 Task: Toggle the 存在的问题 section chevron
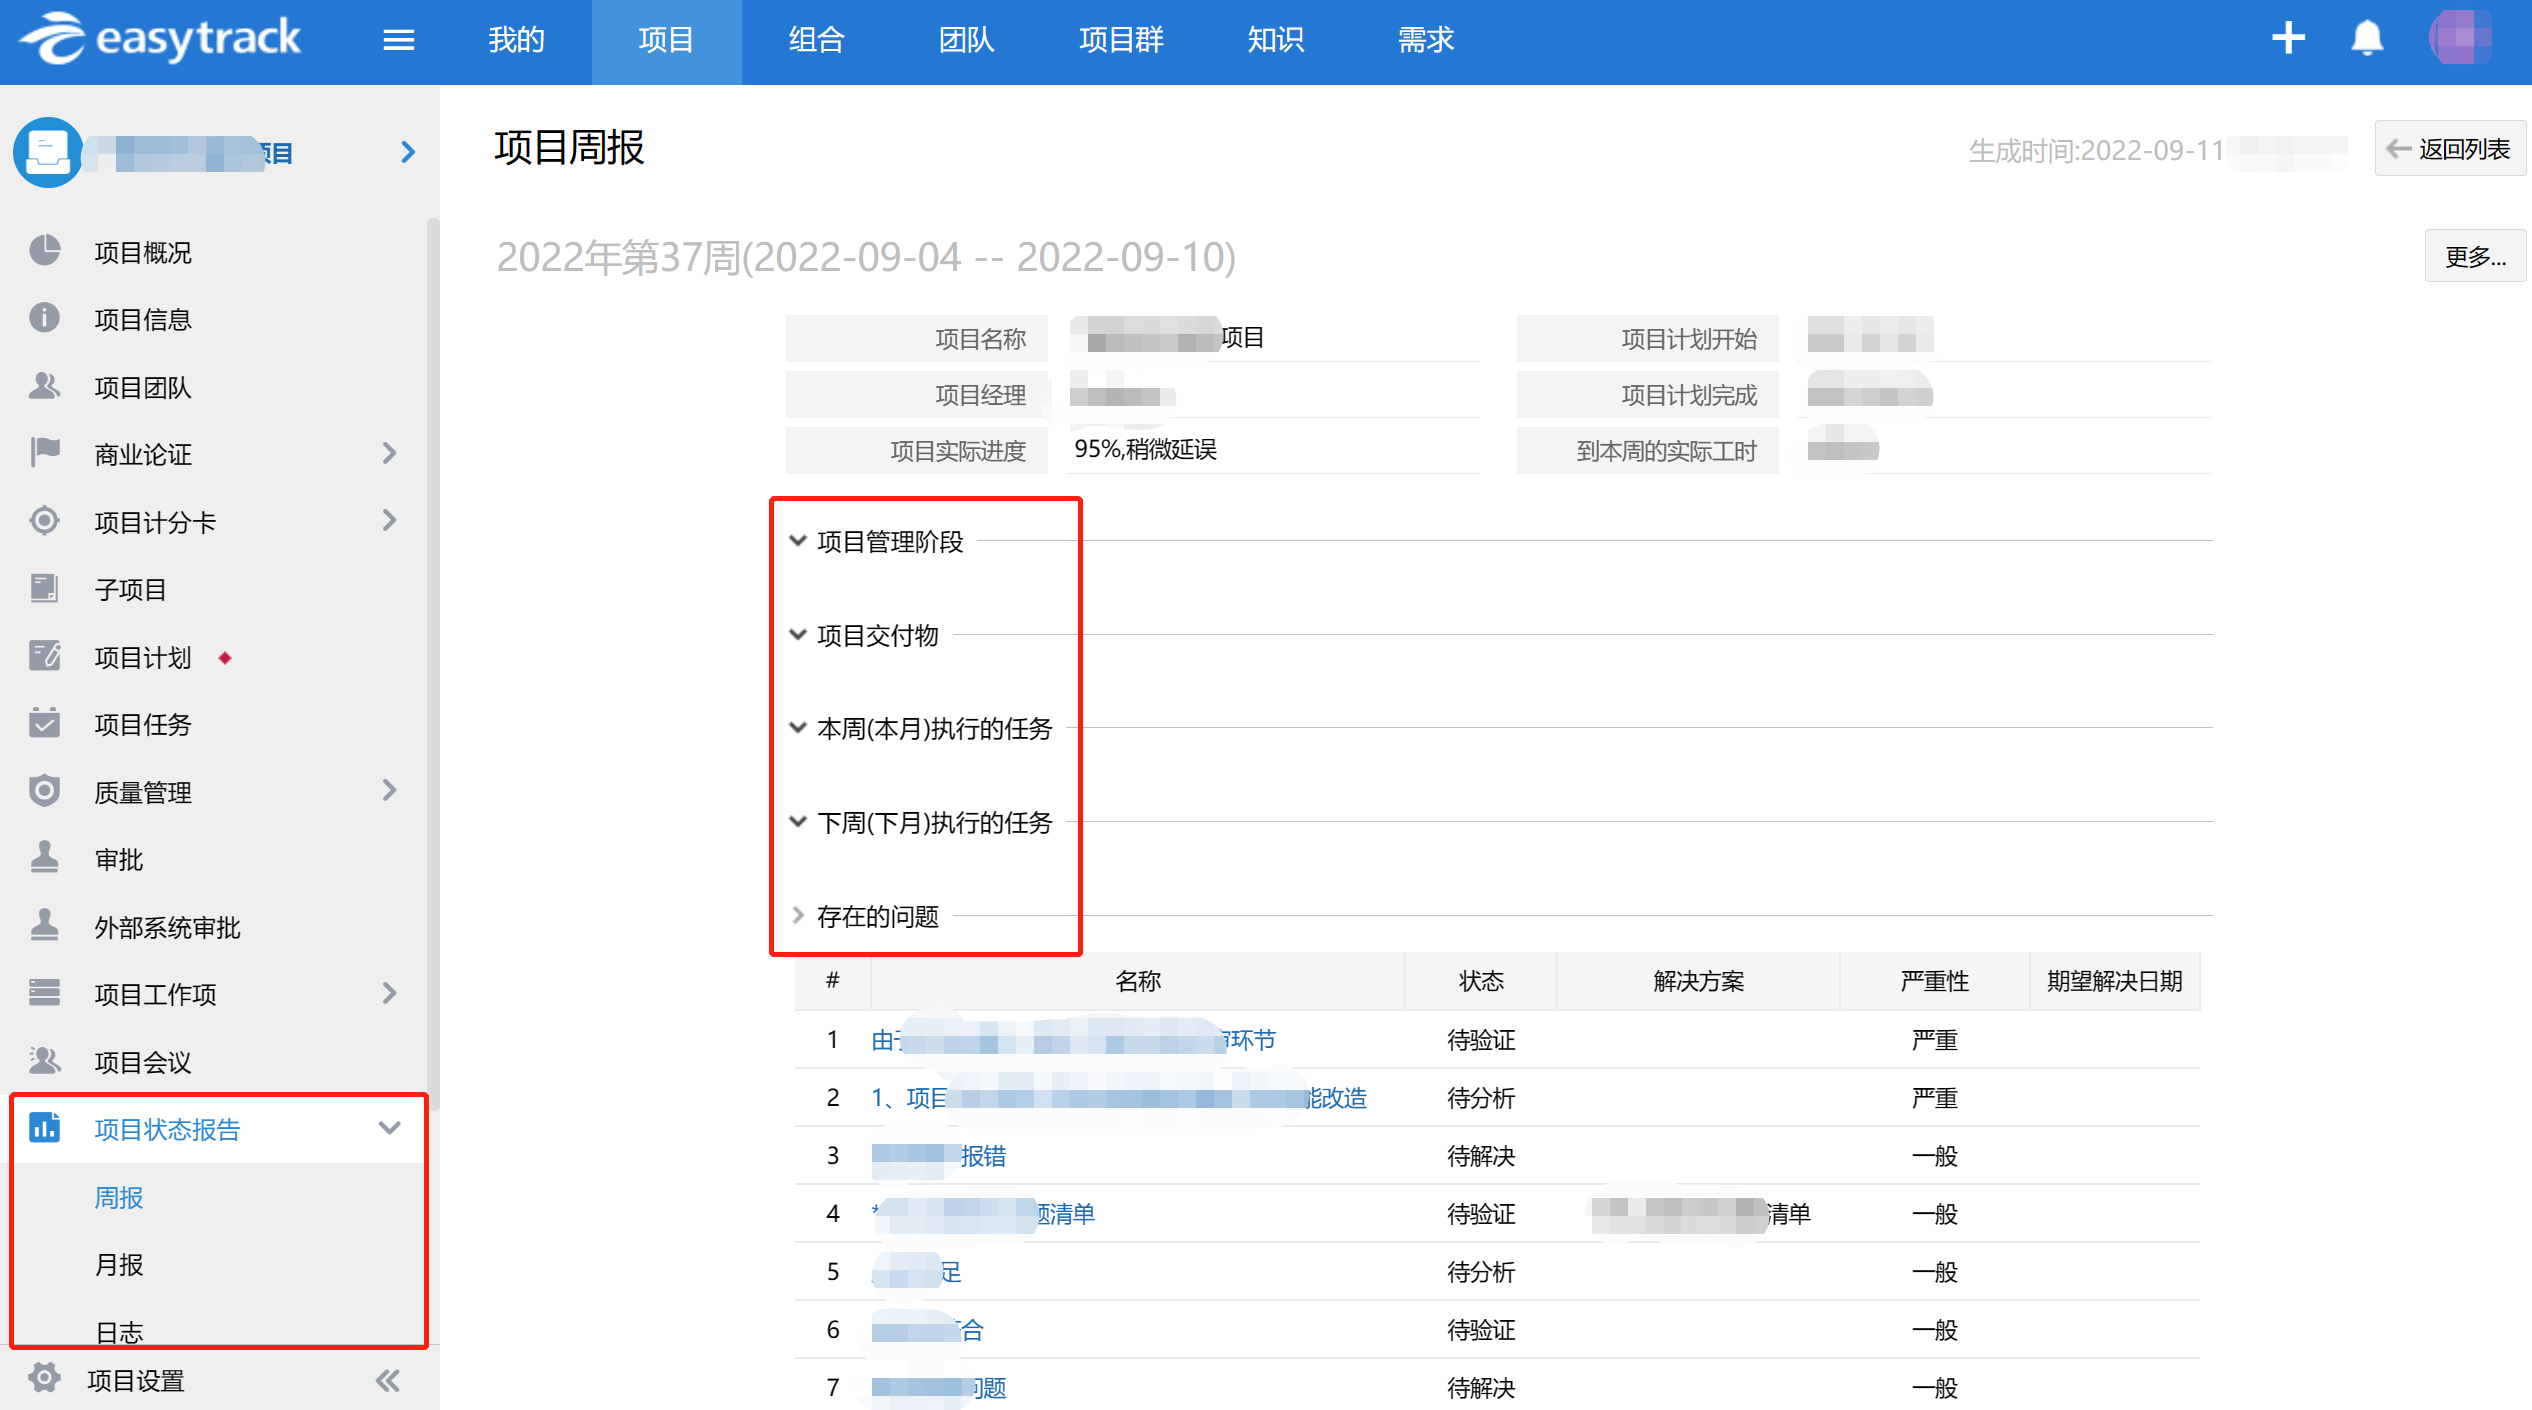798,915
